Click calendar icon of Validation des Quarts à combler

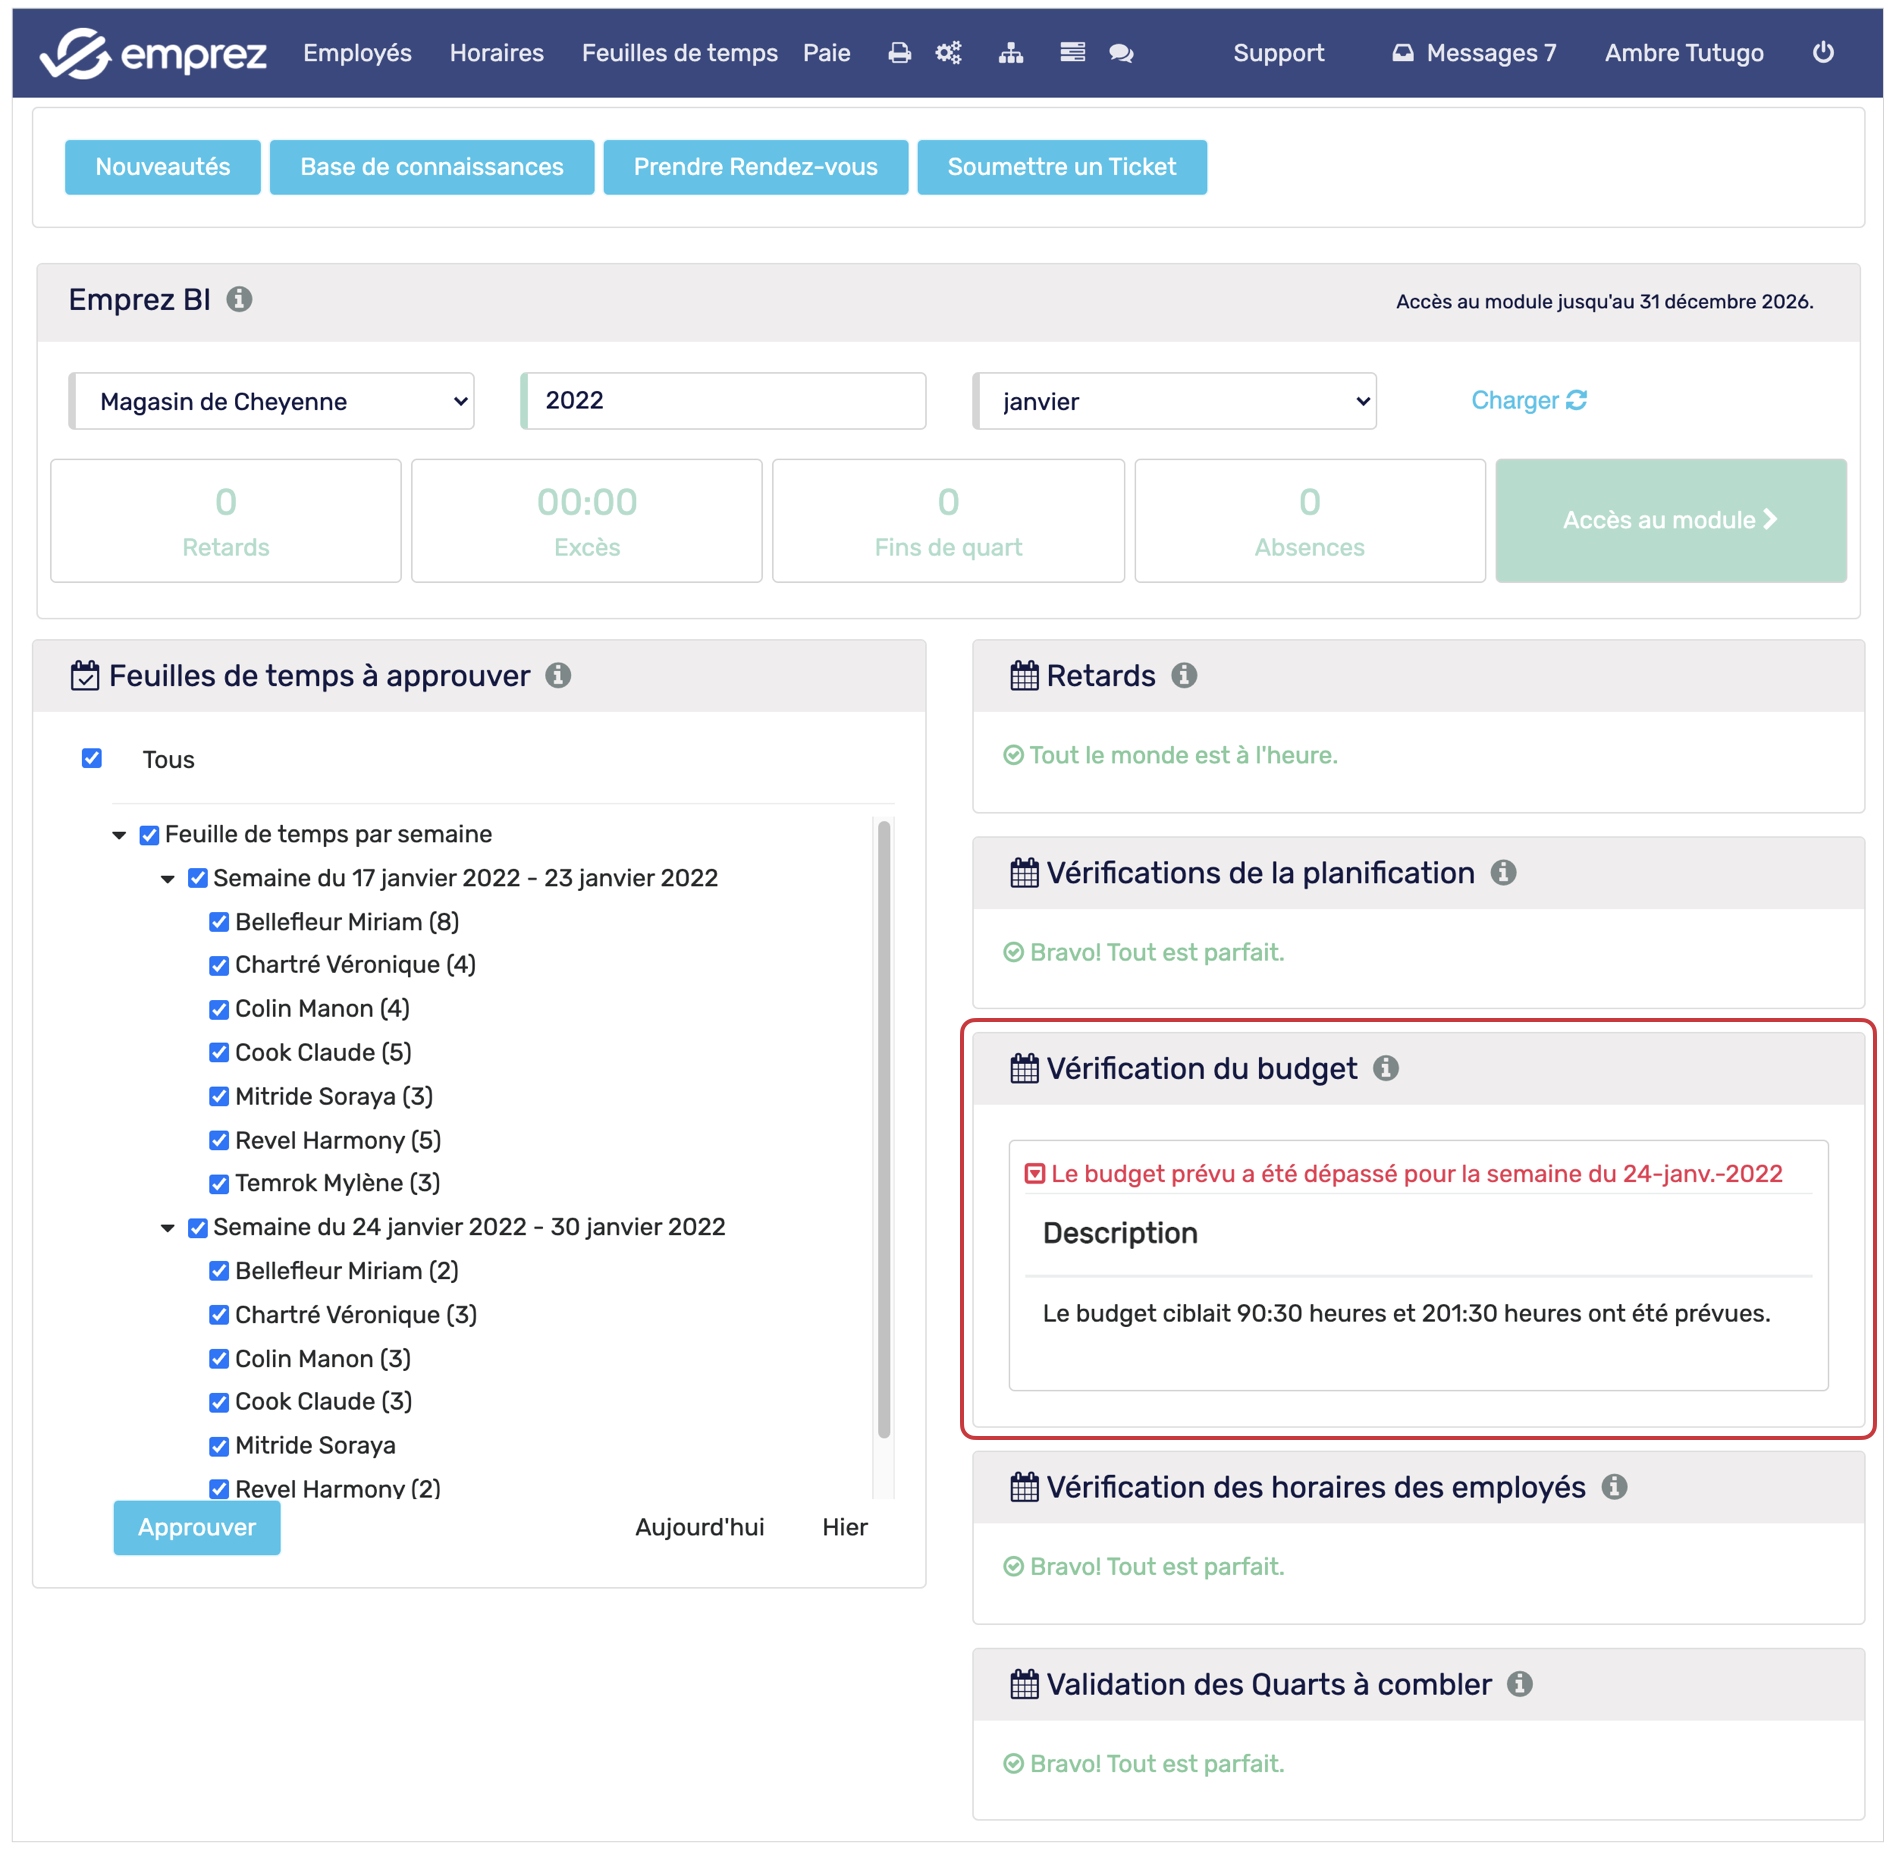click(x=1024, y=1684)
